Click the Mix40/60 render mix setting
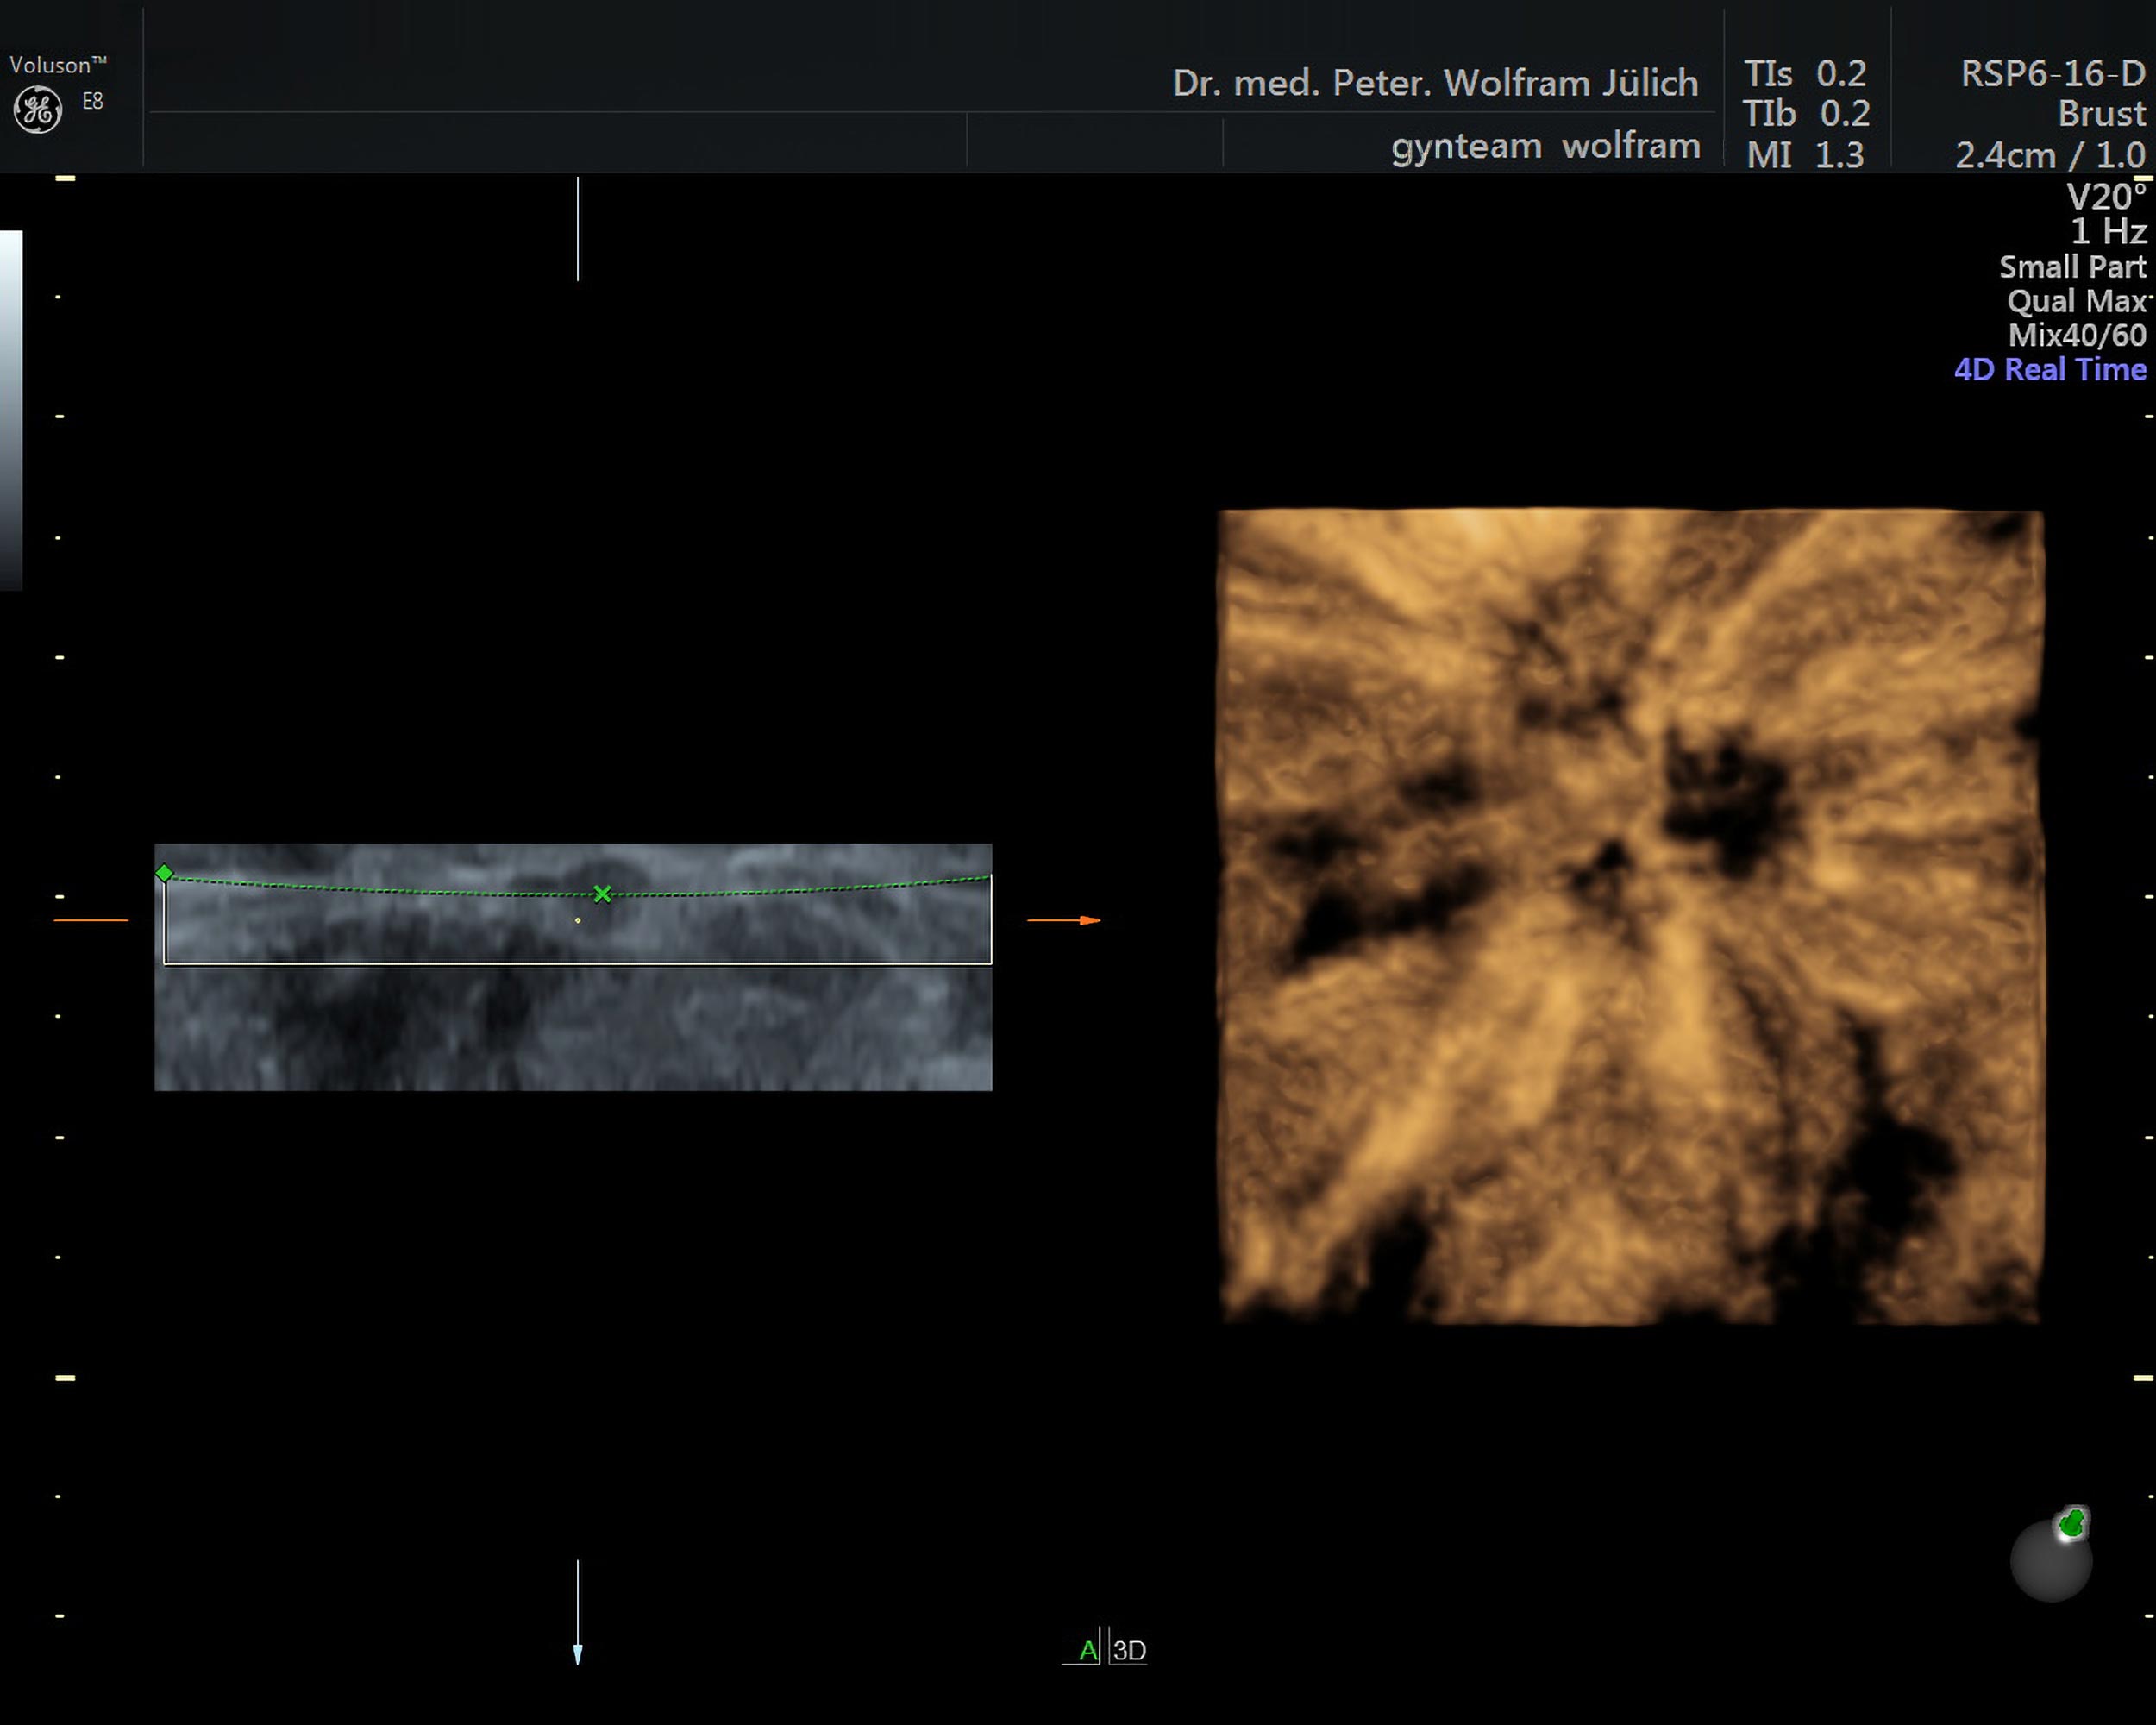The width and height of the screenshot is (2156, 1725). [x=2076, y=335]
